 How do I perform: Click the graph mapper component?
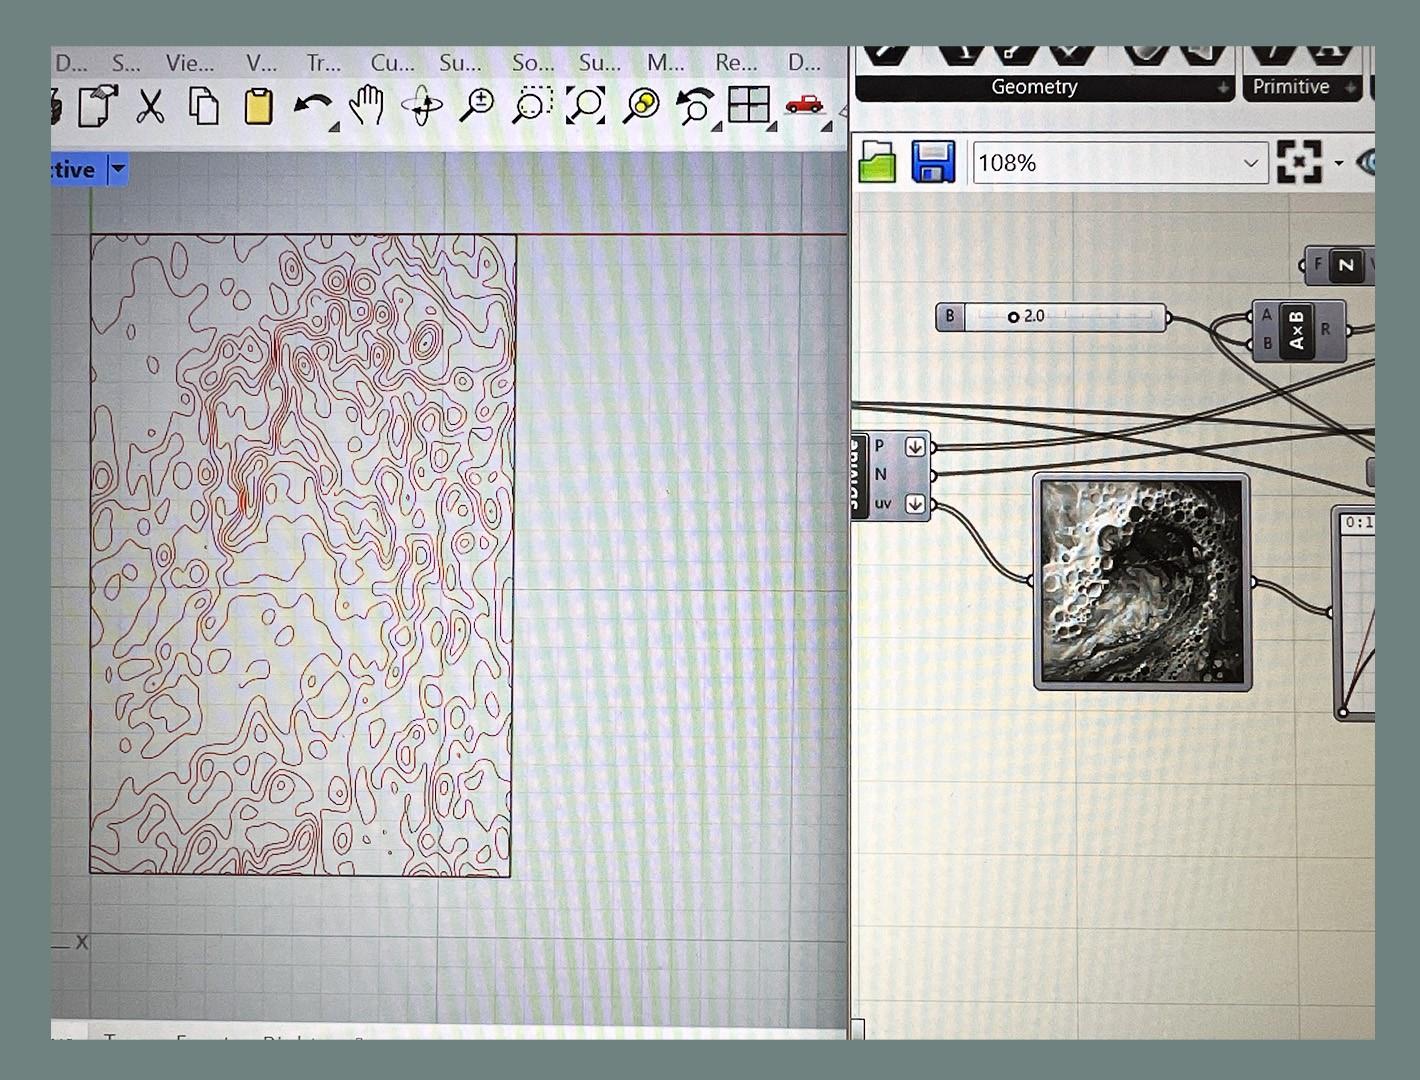coord(1356,612)
